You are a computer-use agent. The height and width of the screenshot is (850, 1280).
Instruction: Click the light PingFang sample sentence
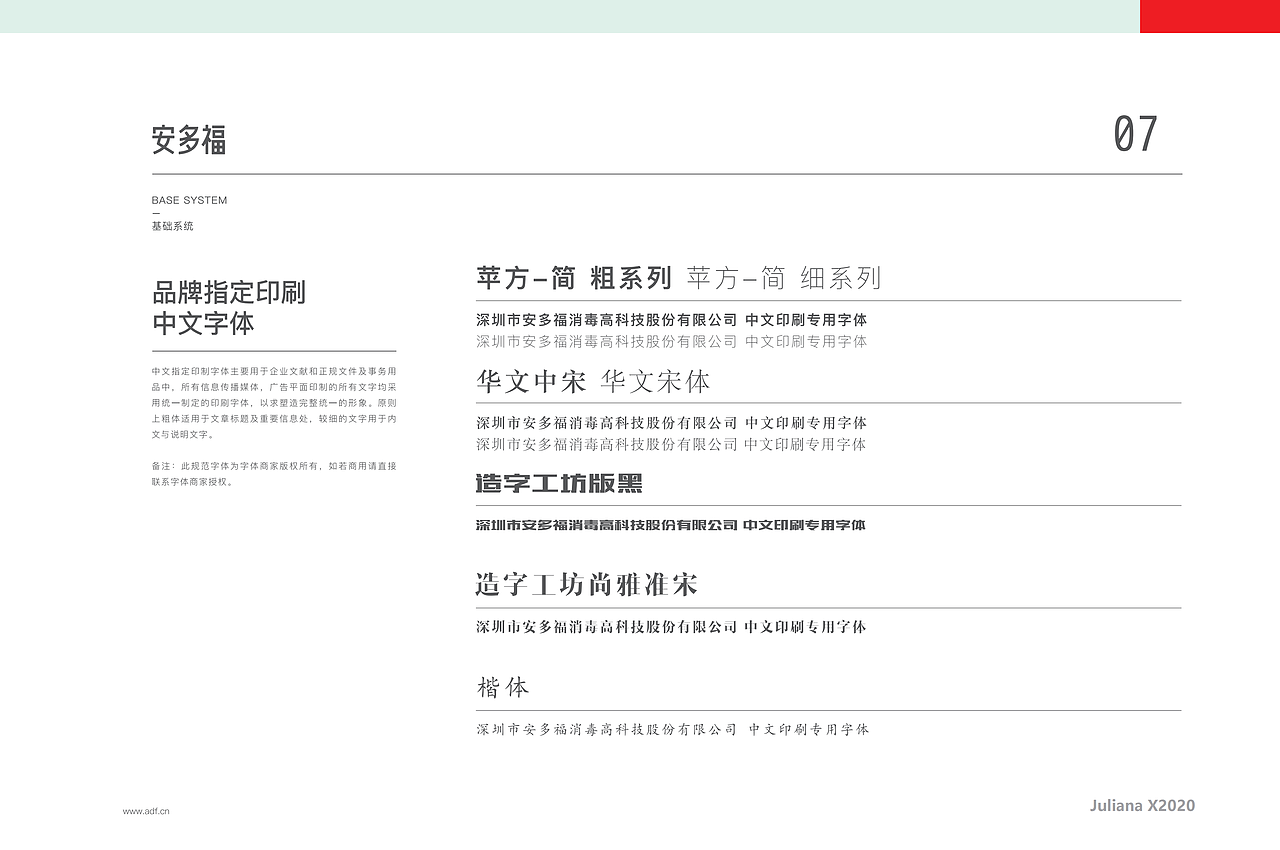(672, 341)
